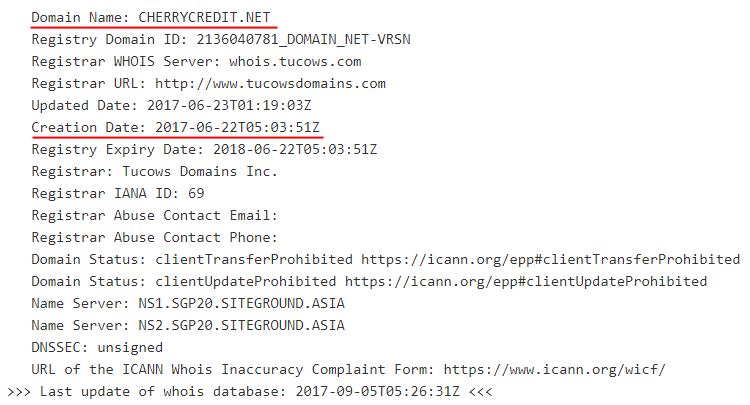Click the Last update of whois database line

click(x=250, y=392)
